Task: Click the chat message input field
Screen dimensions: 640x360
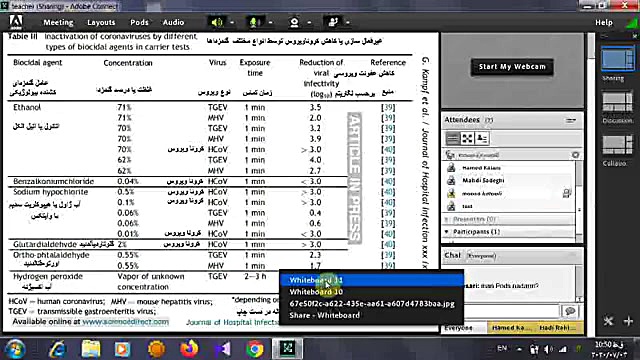Action: tap(512, 311)
